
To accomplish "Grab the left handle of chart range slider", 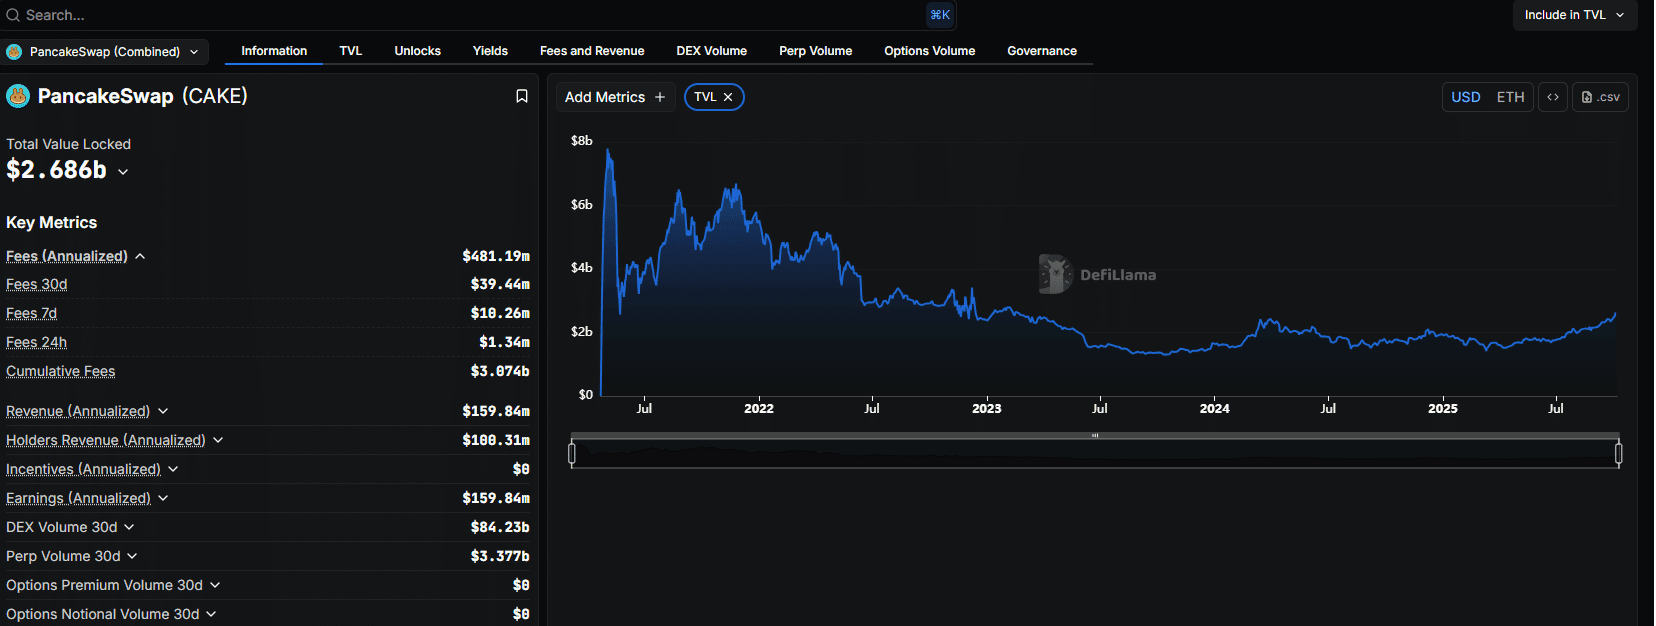I will point(572,454).
